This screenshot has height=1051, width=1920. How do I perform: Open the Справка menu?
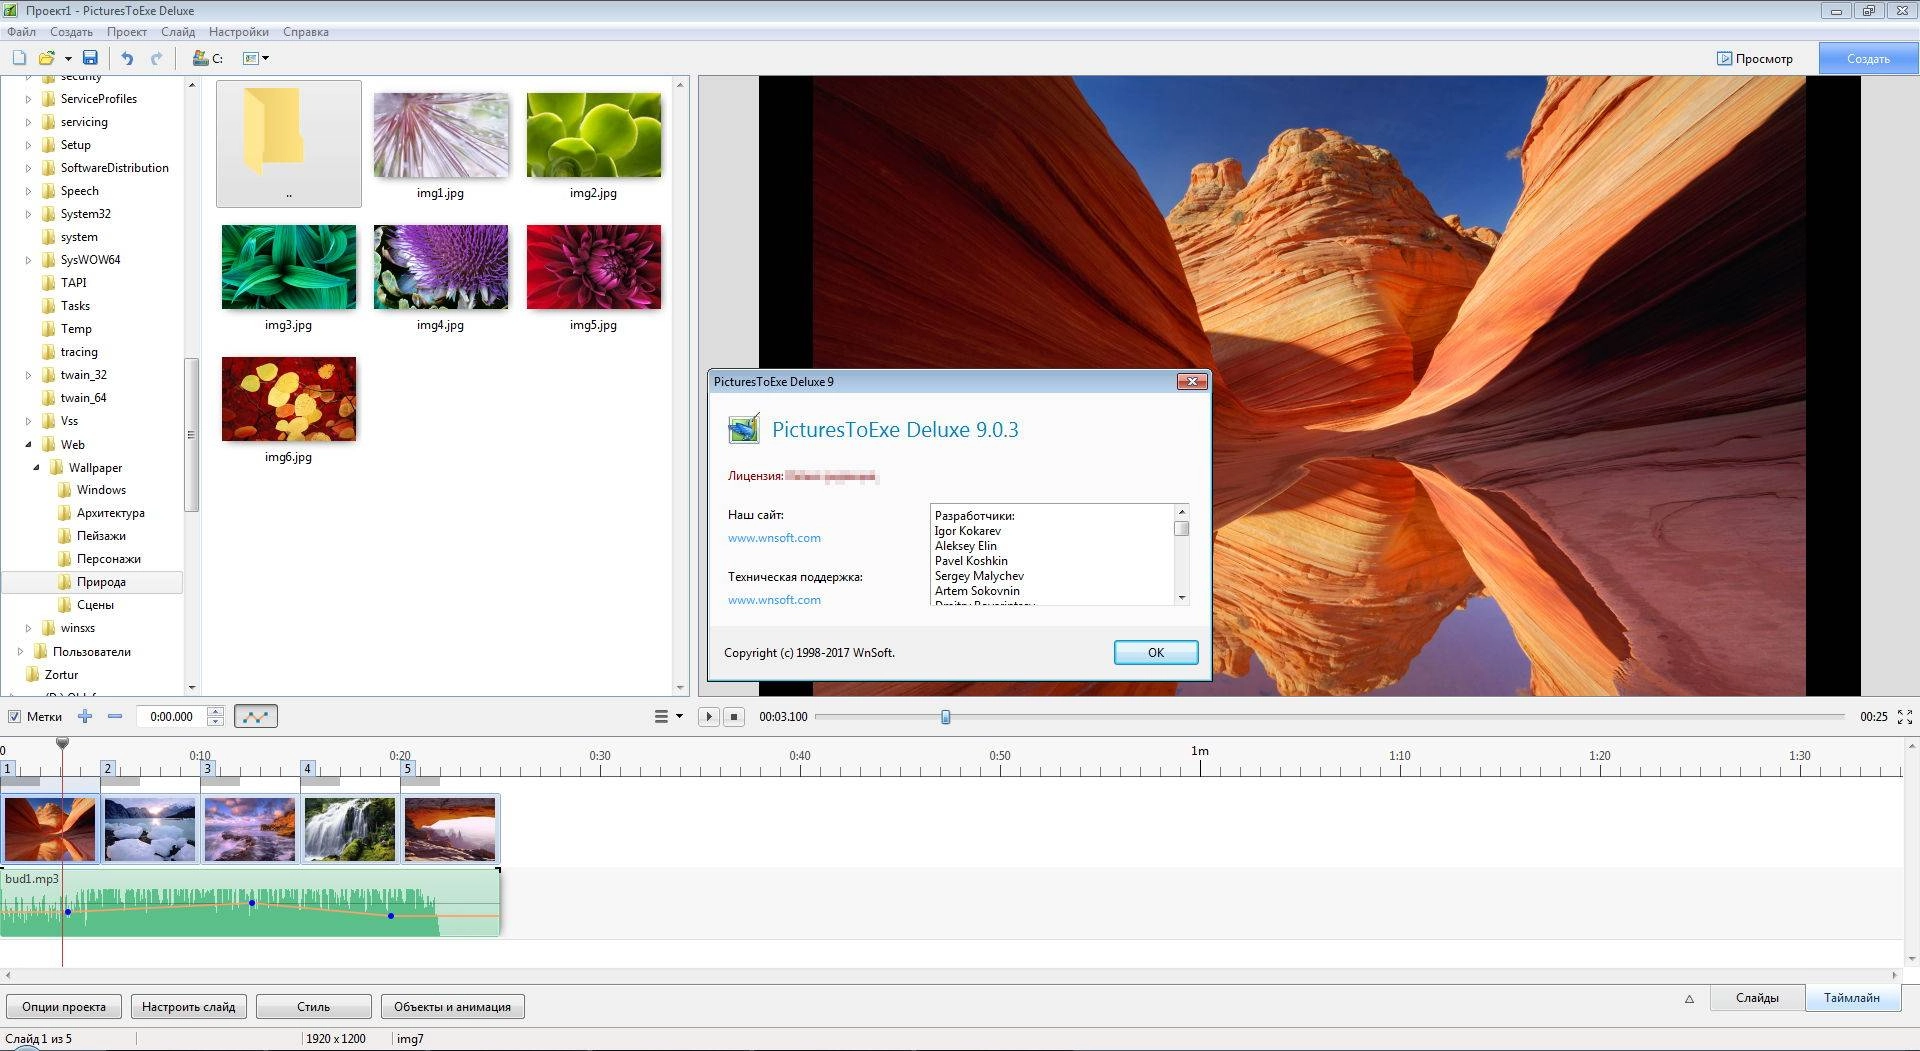coord(305,32)
